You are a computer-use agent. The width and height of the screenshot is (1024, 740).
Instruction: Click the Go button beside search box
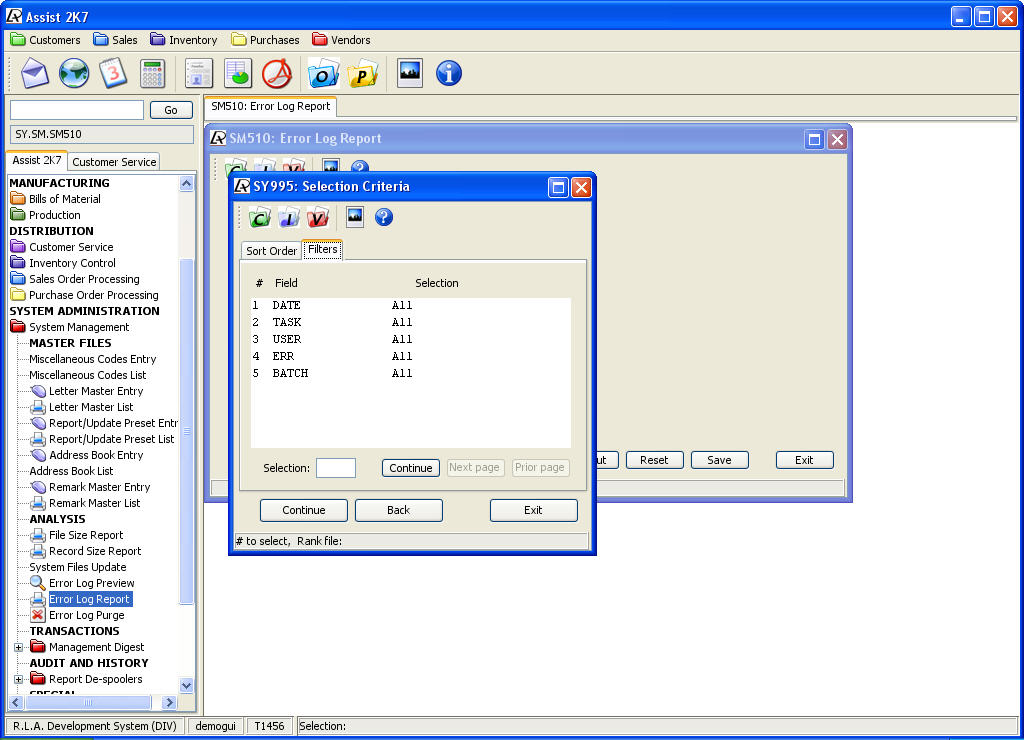pos(171,110)
